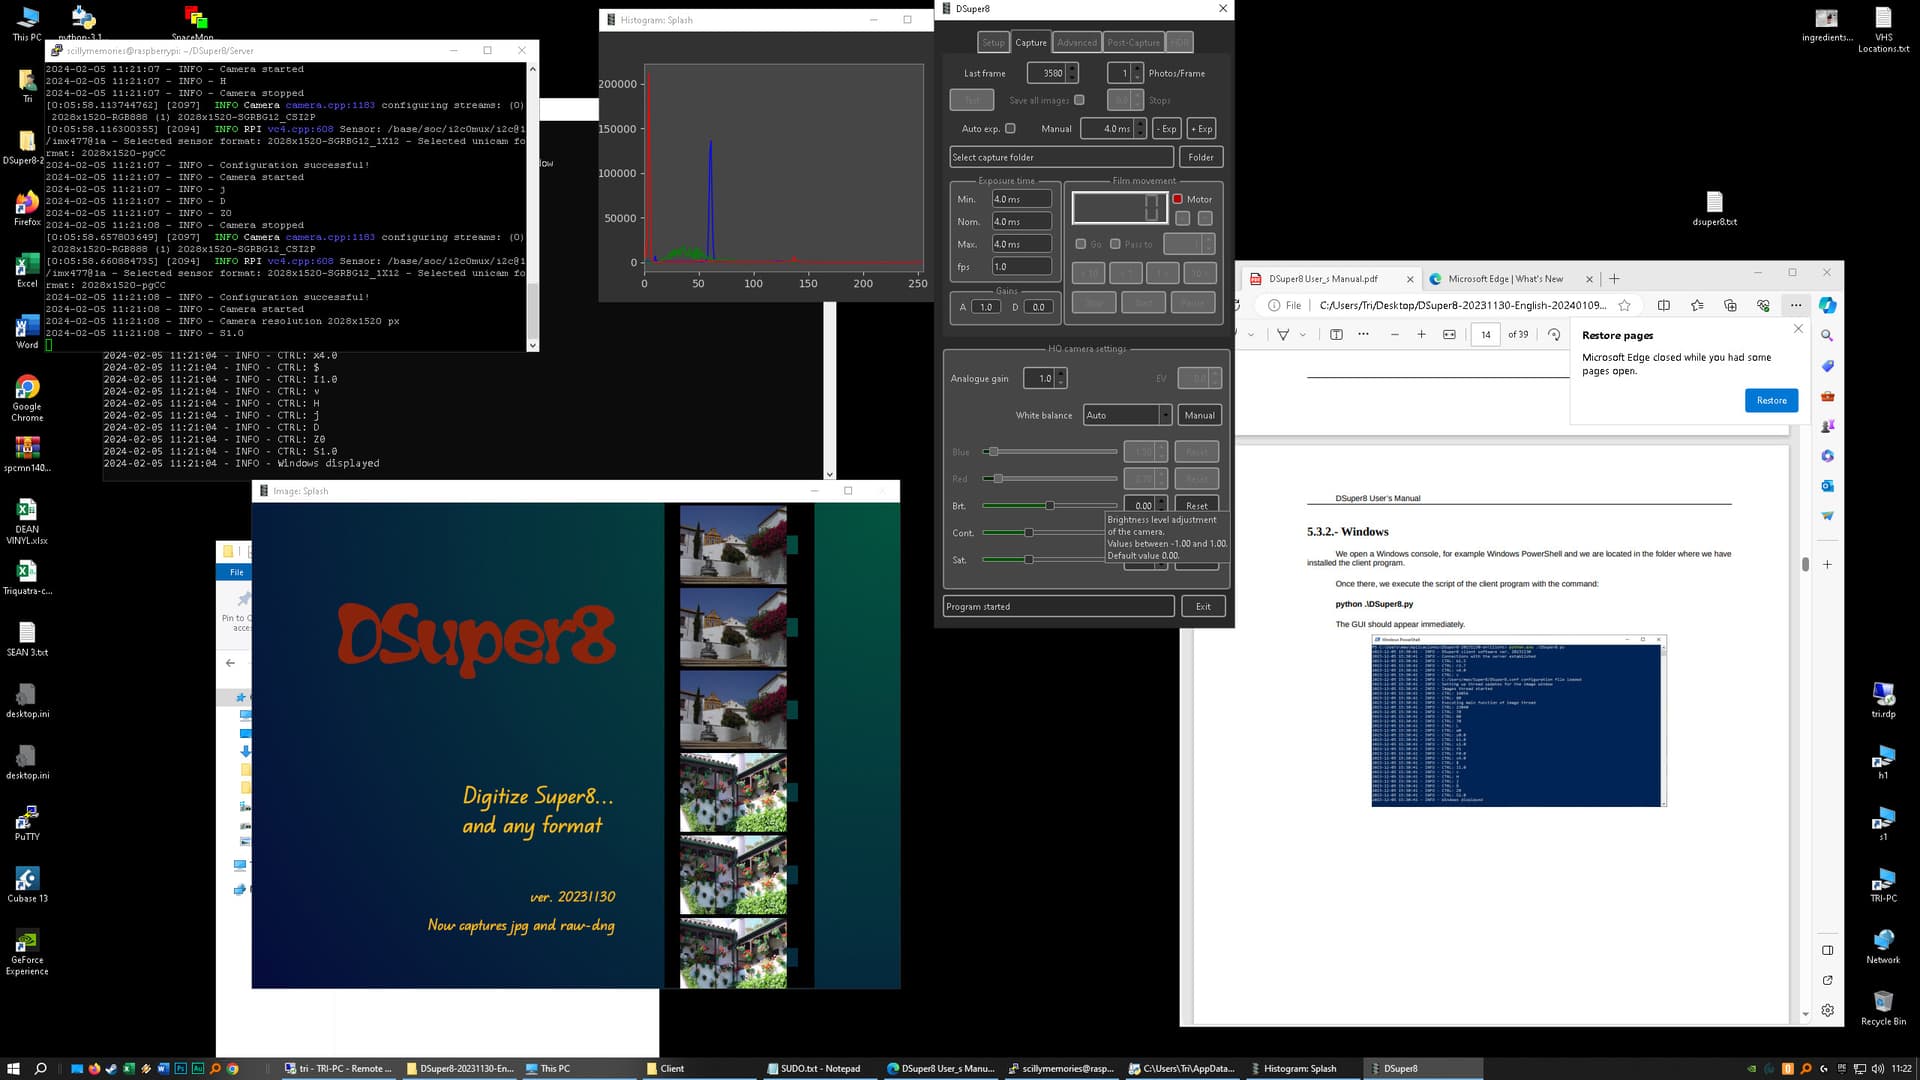Open the Google Chrome desktop shortcut
The image size is (1920, 1080).
tap(27, 397)
